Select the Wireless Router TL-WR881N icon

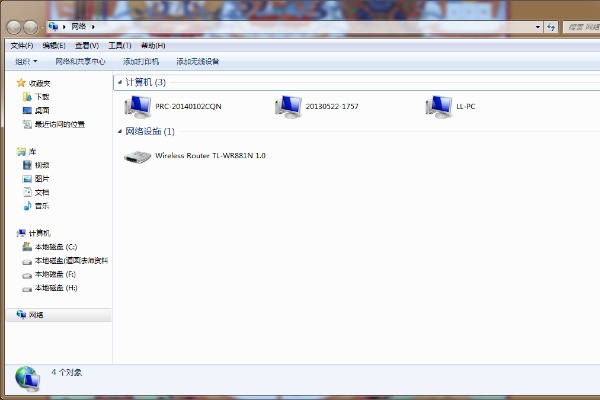click(137, 156)
